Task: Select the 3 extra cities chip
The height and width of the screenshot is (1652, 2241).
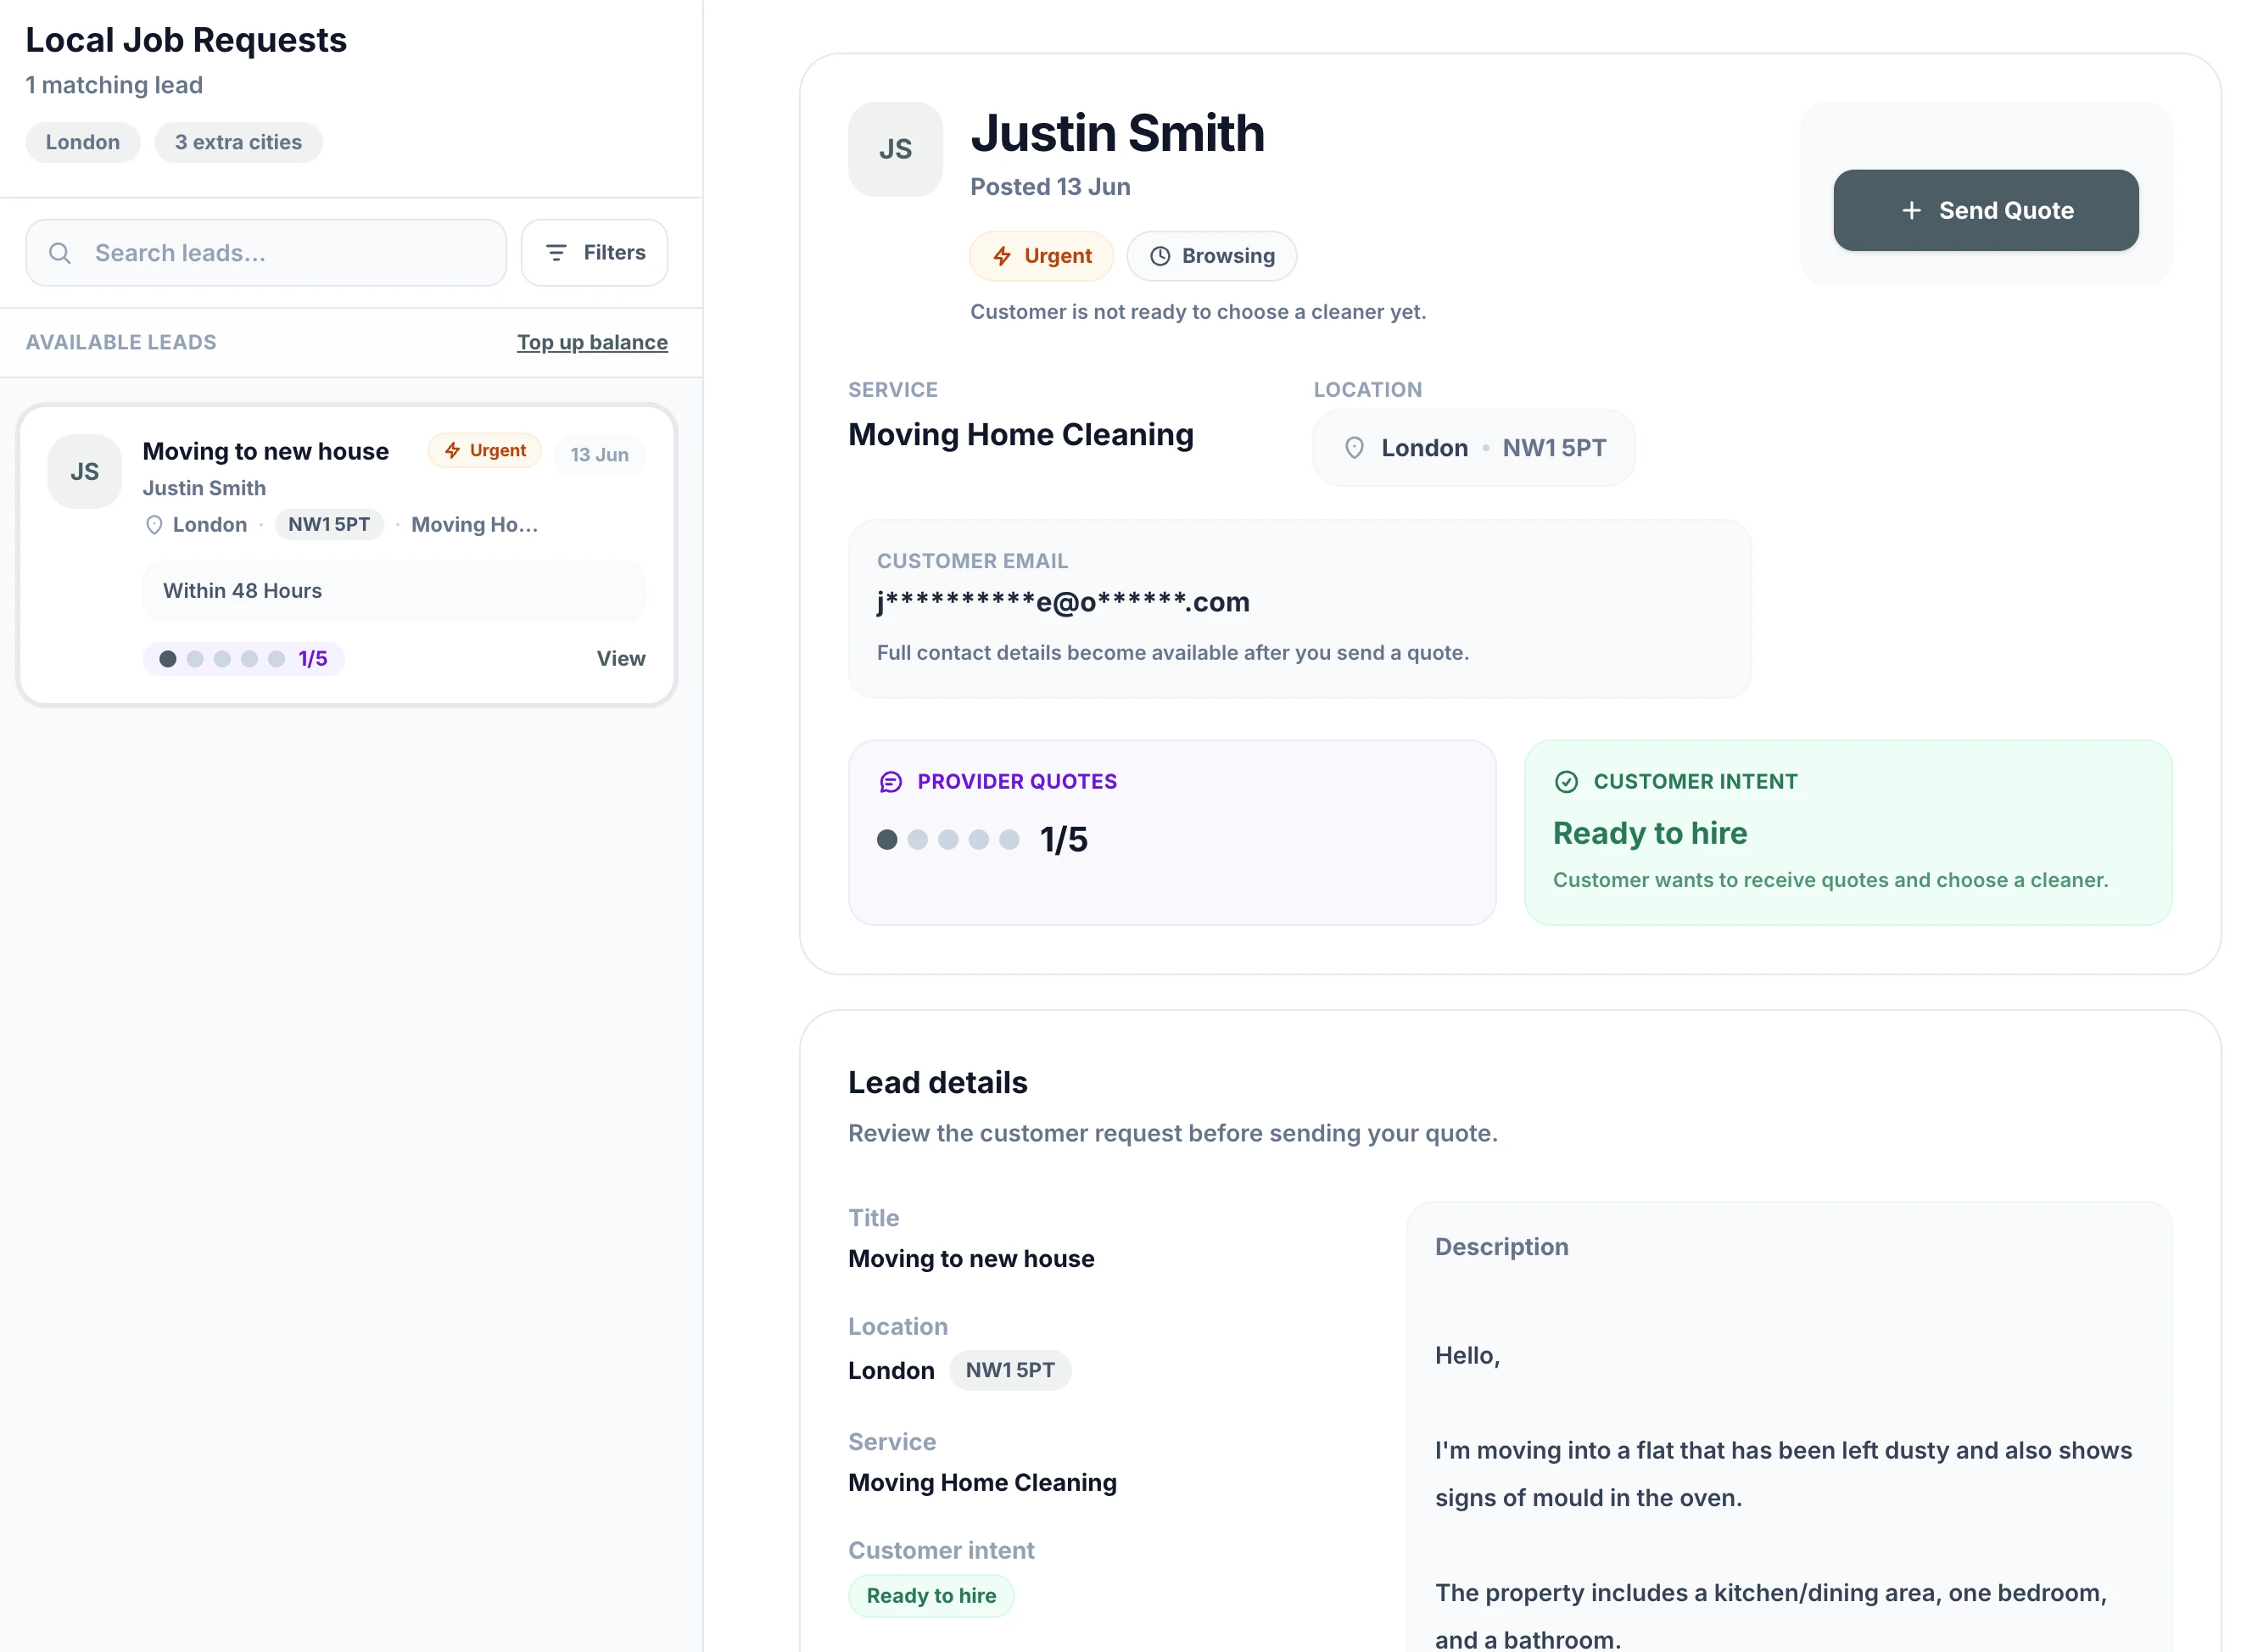Action: 238,142
